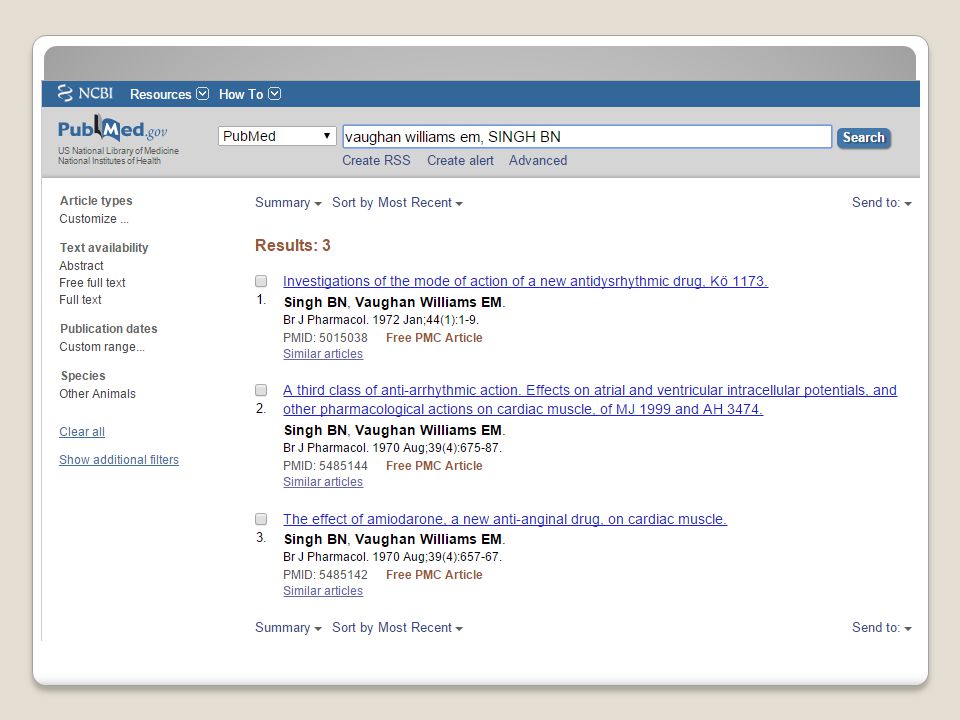Click the 'Article types' filter heading
Screen dimensions: 960x720
click(x=96, y=201)
